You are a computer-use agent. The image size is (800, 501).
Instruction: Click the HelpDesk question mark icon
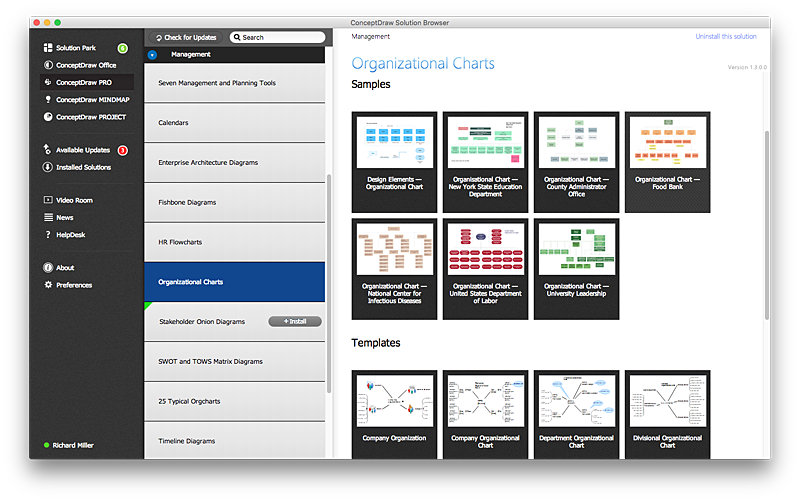(48, 235)
